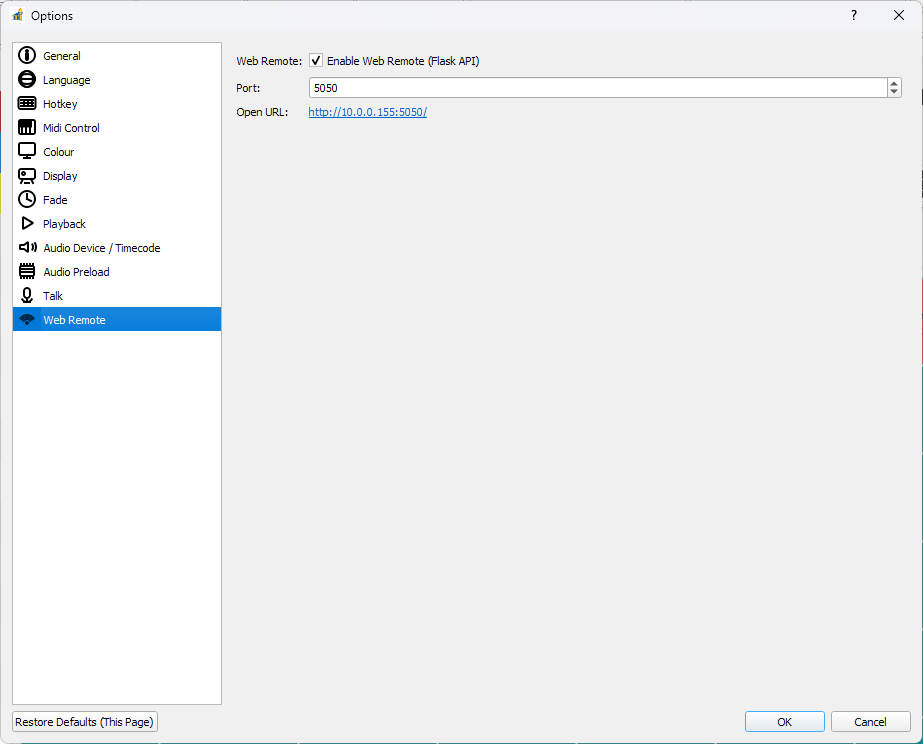This screenshot has height=744, width=923.
Task: Increase Port value with up arrow
Action: (x=893, y=83)
